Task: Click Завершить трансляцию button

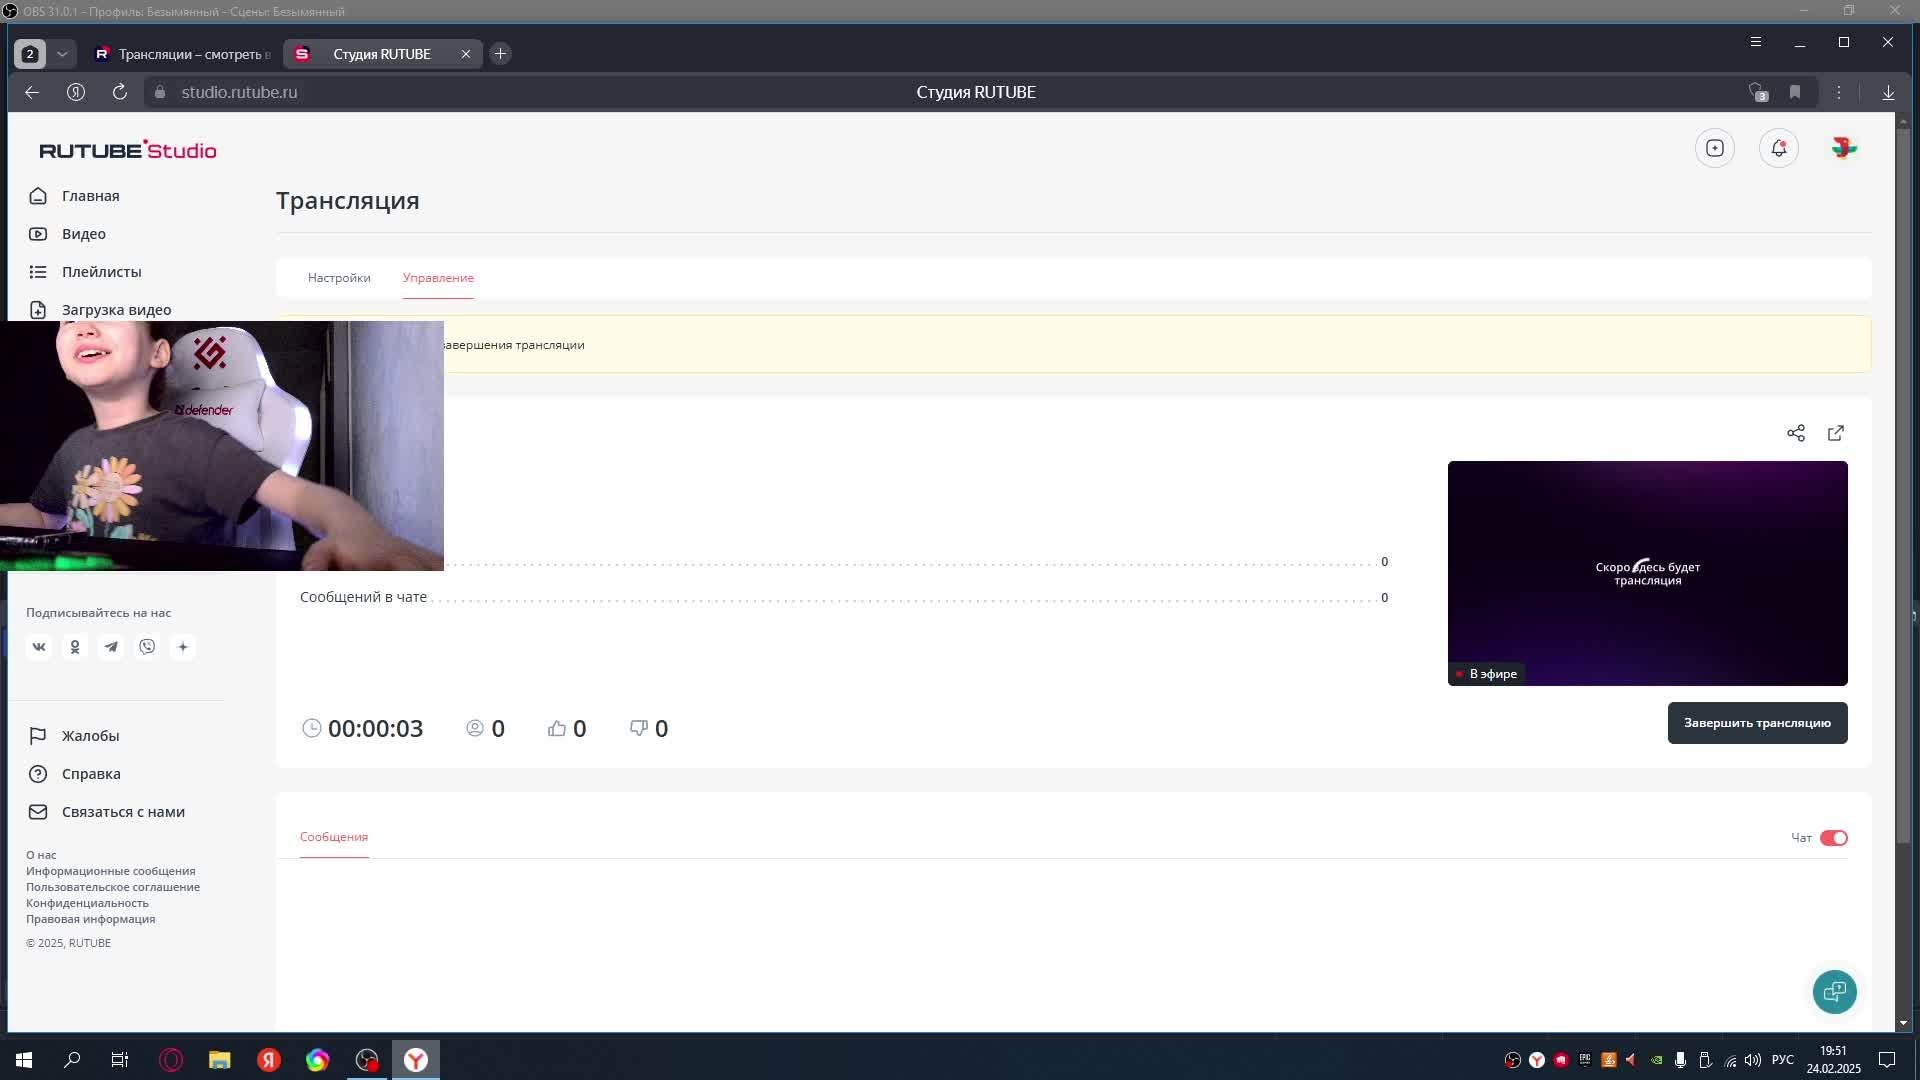Action: pyautogui.click(x=1757, y=723)
